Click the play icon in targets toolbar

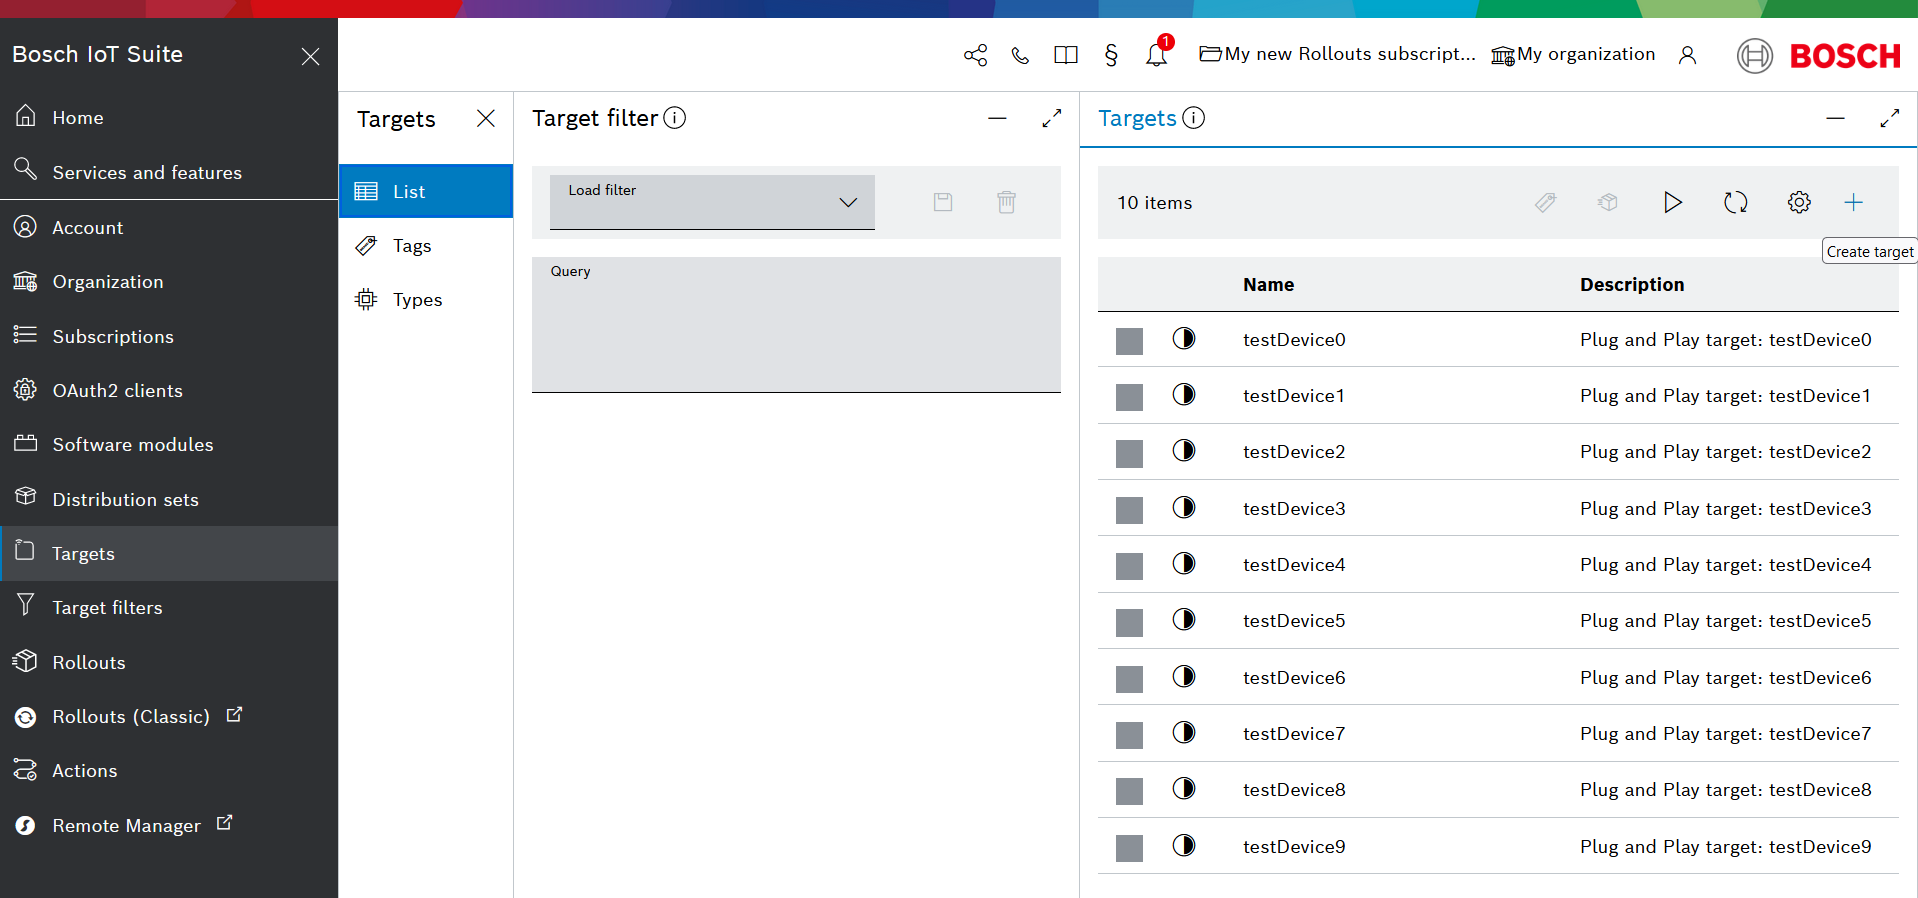pyautogui.click(x=1672, y=203)
